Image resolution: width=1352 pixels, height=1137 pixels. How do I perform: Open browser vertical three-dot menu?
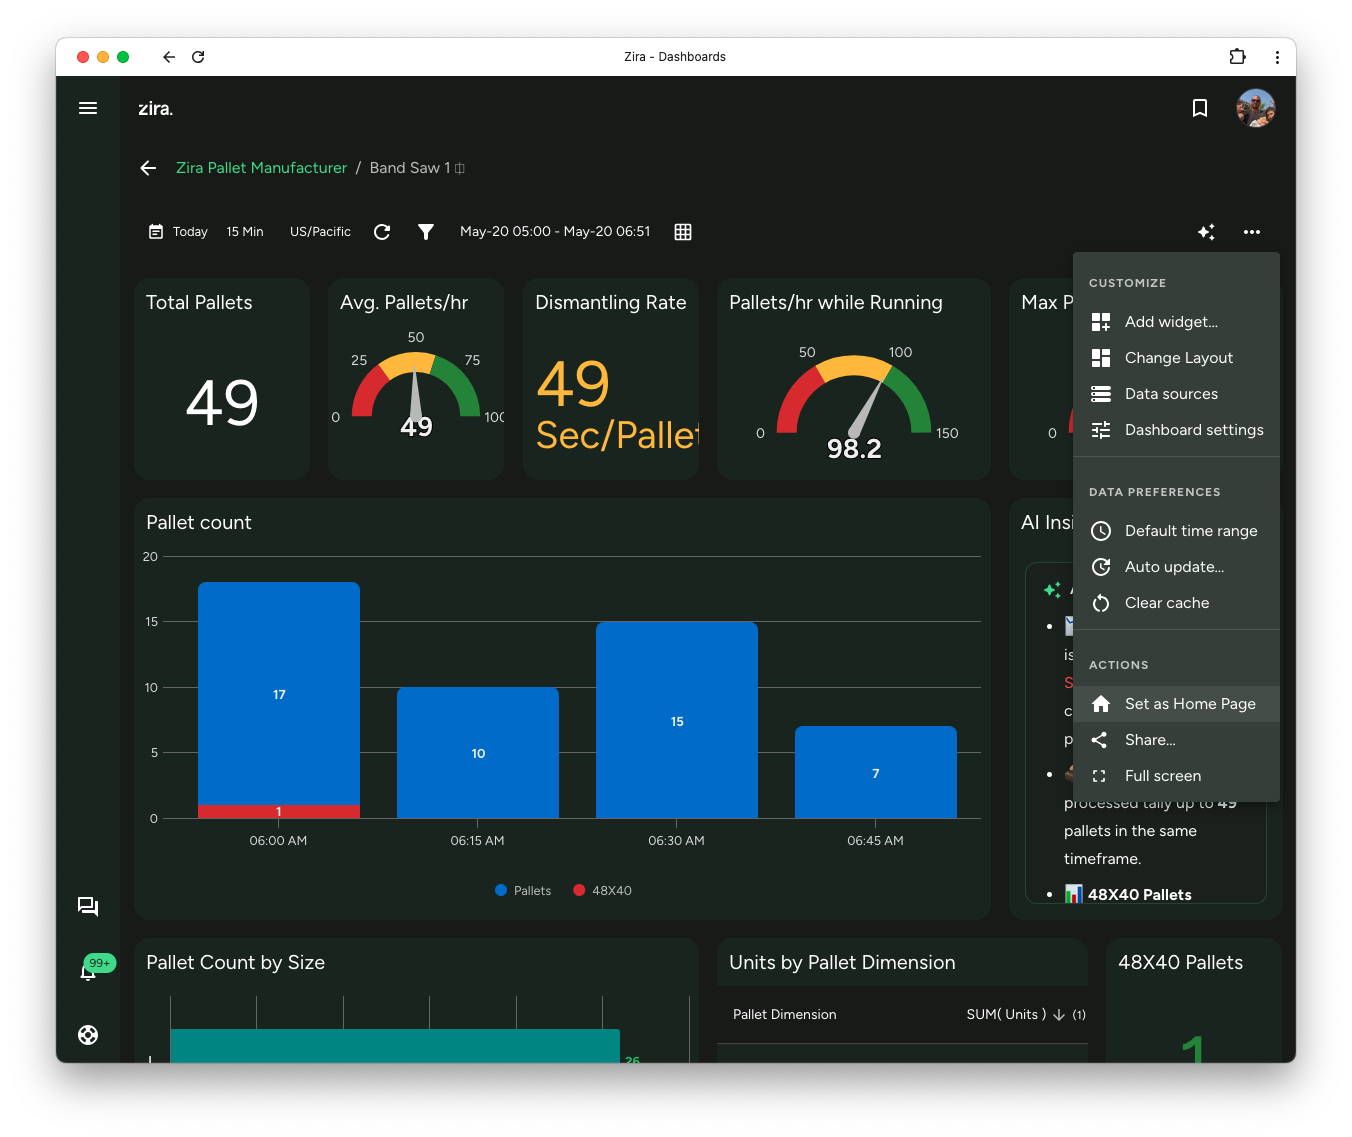click(1277, 57)
